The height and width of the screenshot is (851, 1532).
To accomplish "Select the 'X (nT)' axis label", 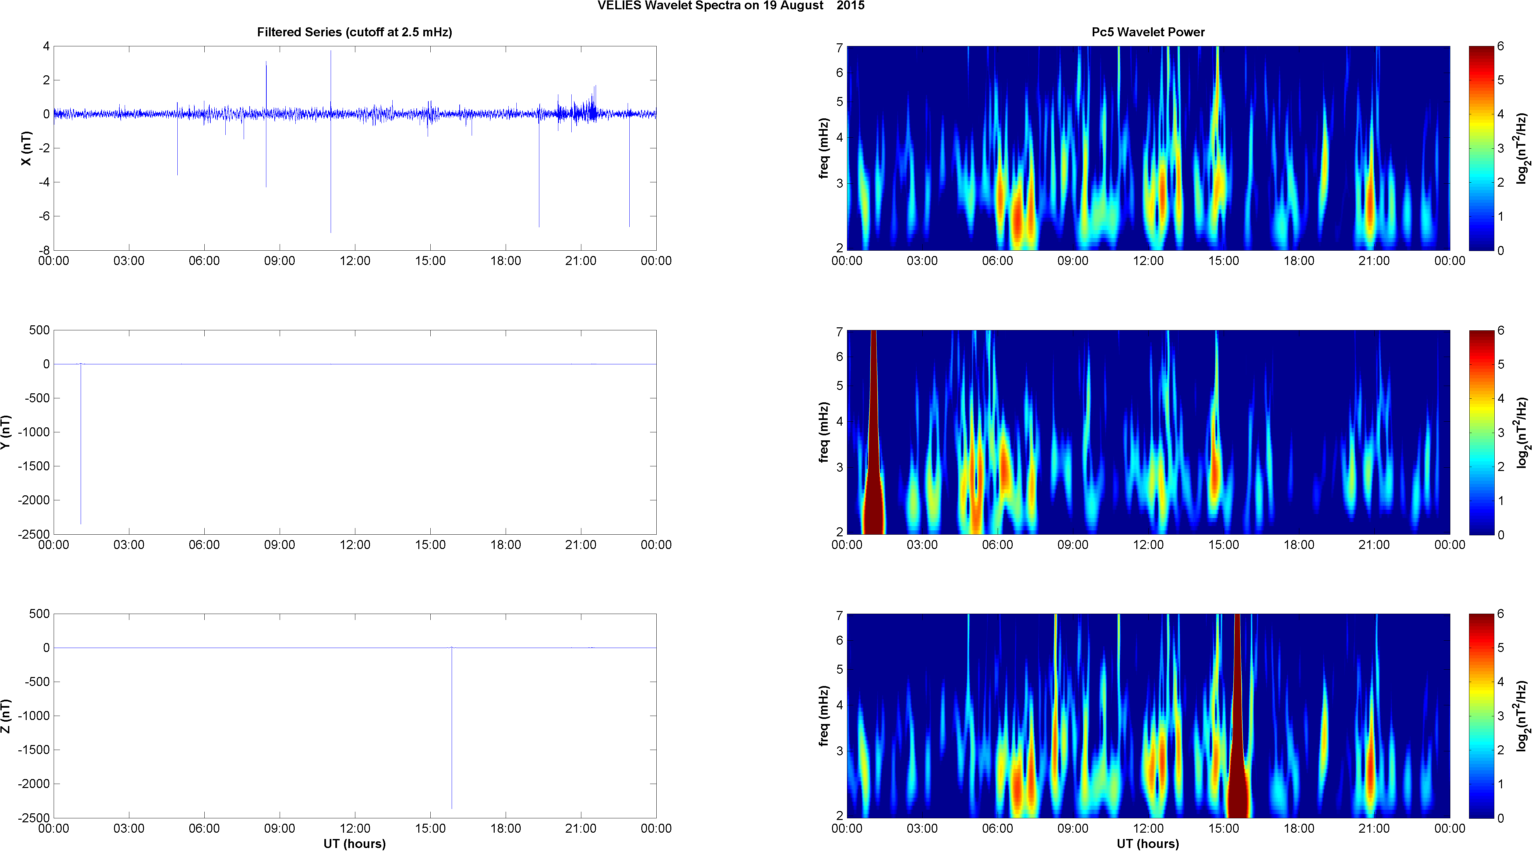I will click(27, 148).
